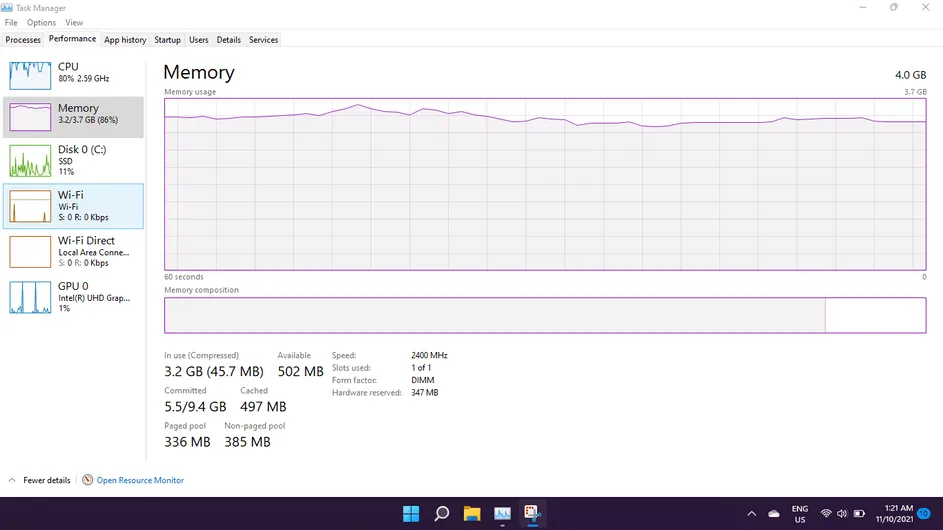This screenshot has width=943, height=530.
Task: Switch to the Processes tab
Action: [x=23, y=40]
